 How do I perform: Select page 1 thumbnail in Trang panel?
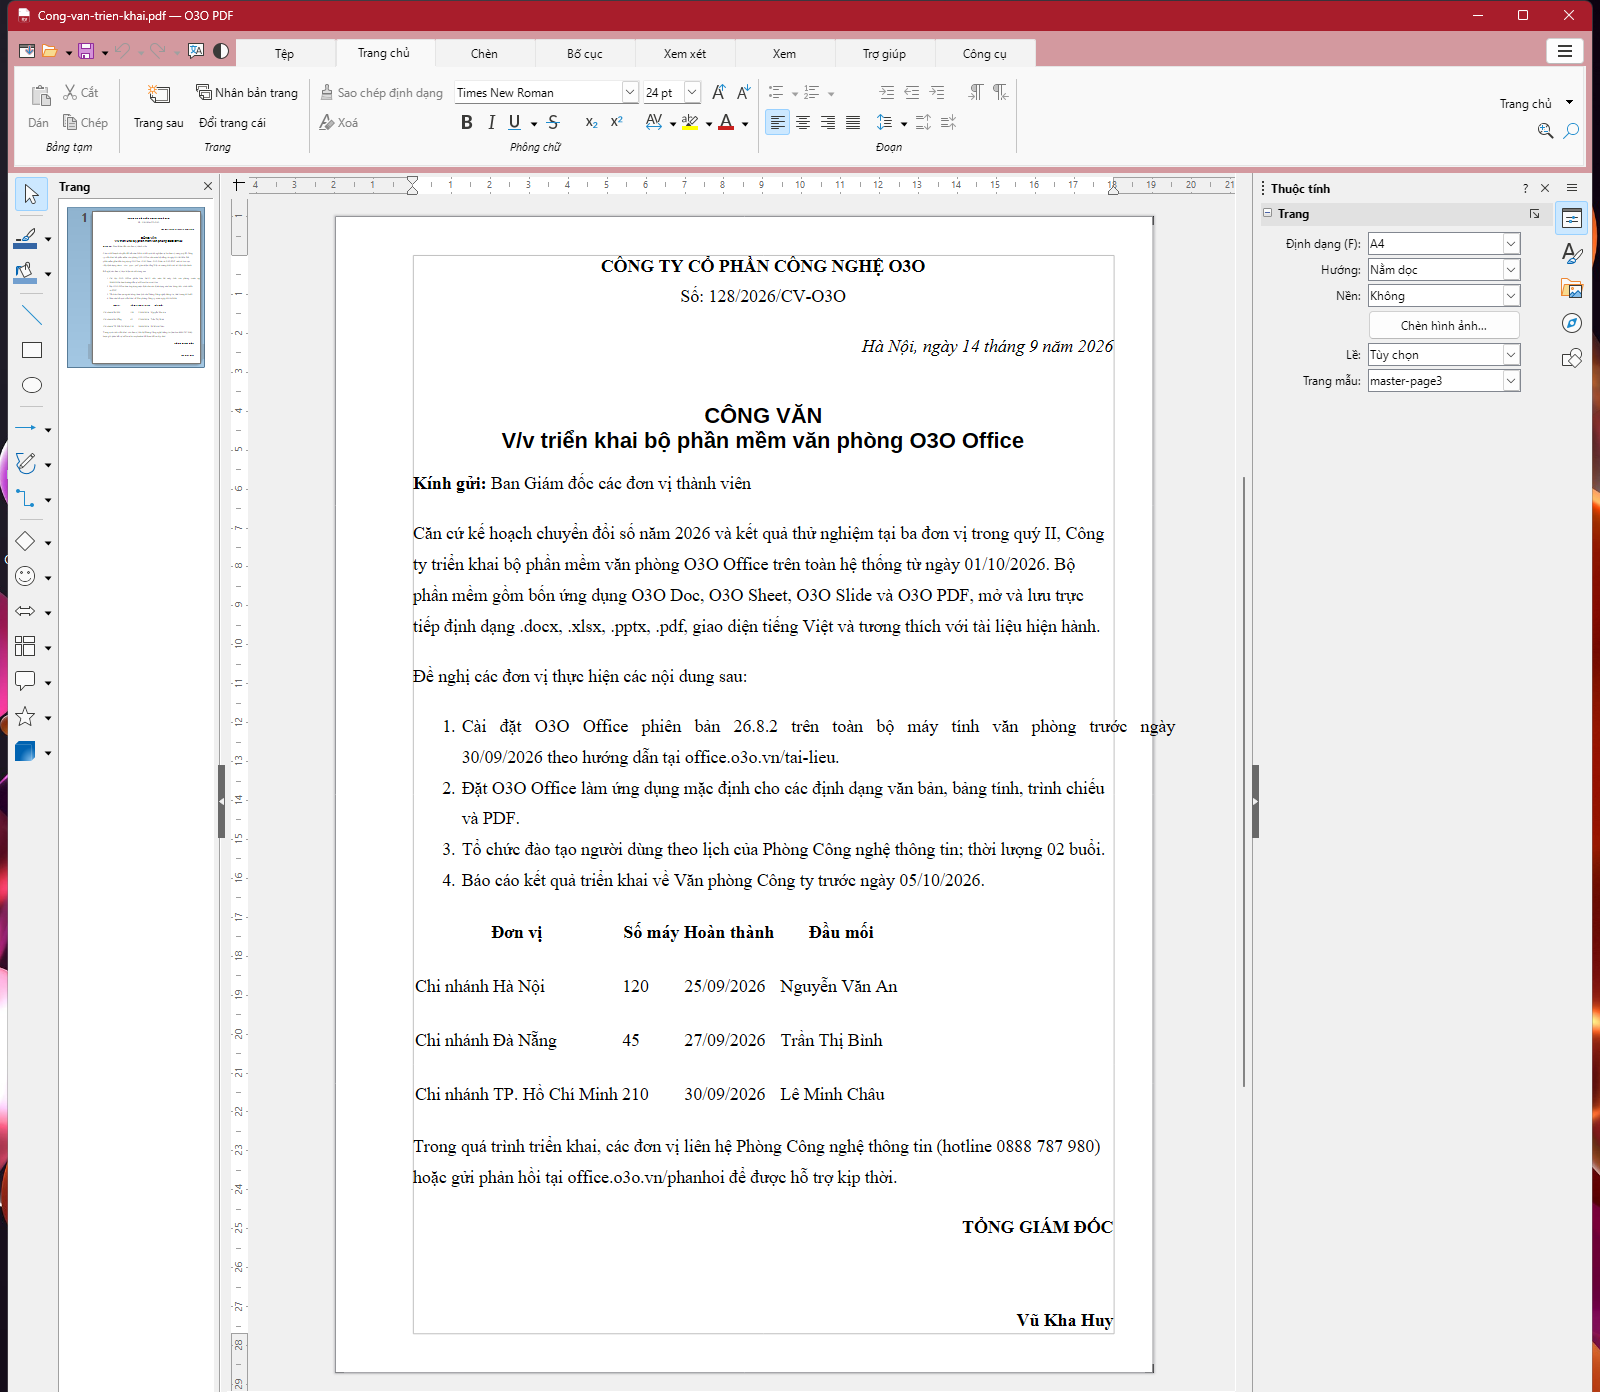pyautogui.click(x=136, y=287)
